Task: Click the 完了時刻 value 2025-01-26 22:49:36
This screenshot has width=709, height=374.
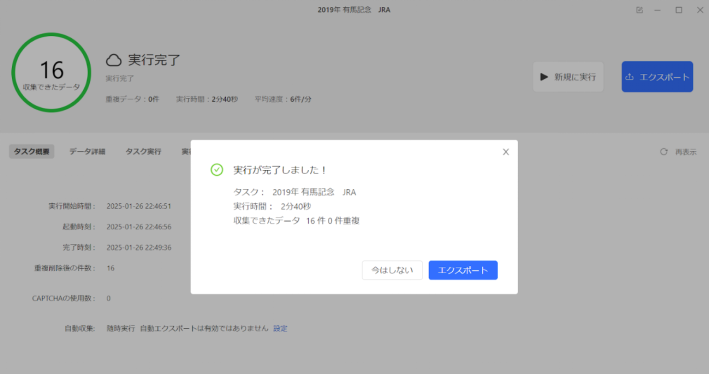Action: tap(139, 248)
